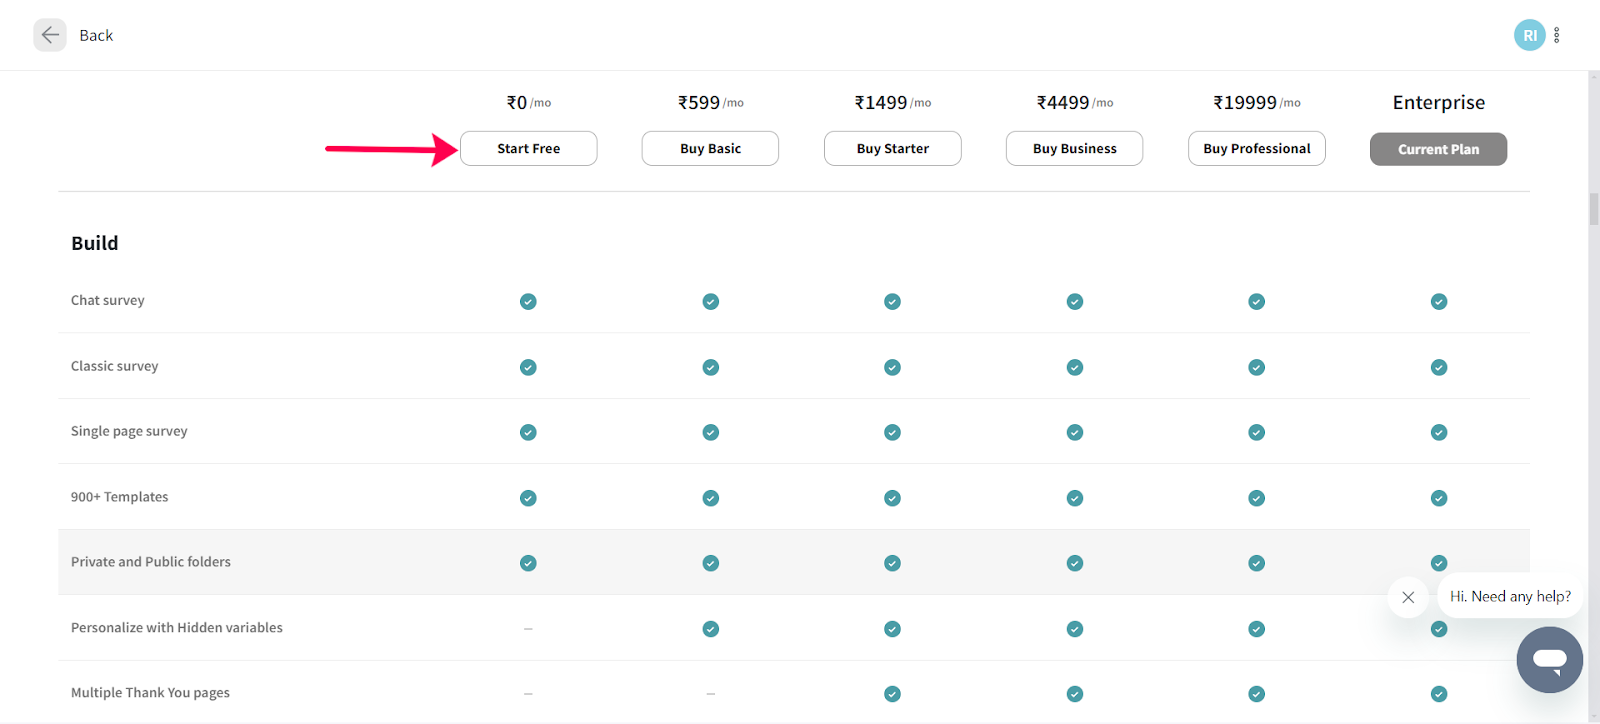The width and height of the screenshot is (1600, 724).
Task: Click Single page survey checkmark under ₹1499 plan
Action: tap(892, 432)
